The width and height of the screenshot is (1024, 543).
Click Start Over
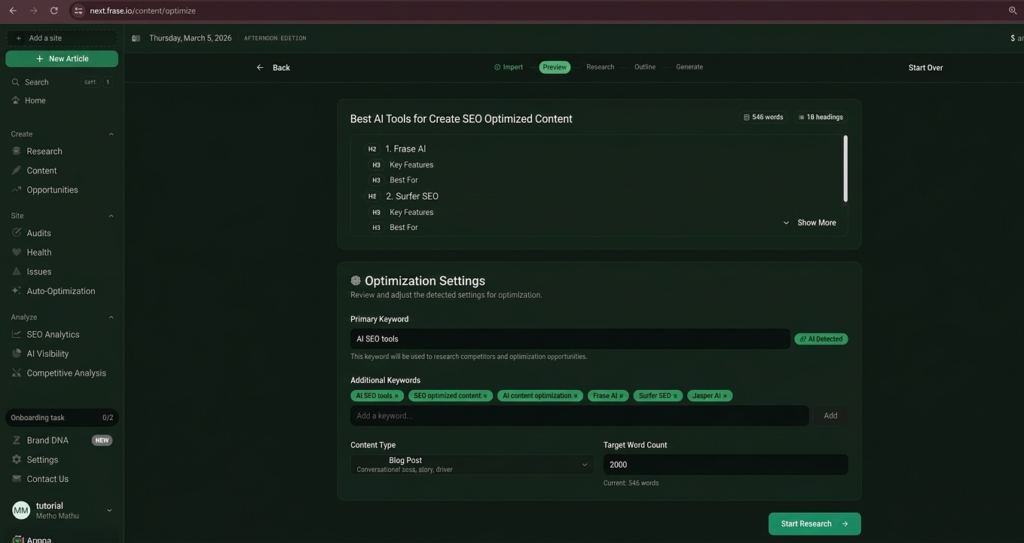point(925,68)
